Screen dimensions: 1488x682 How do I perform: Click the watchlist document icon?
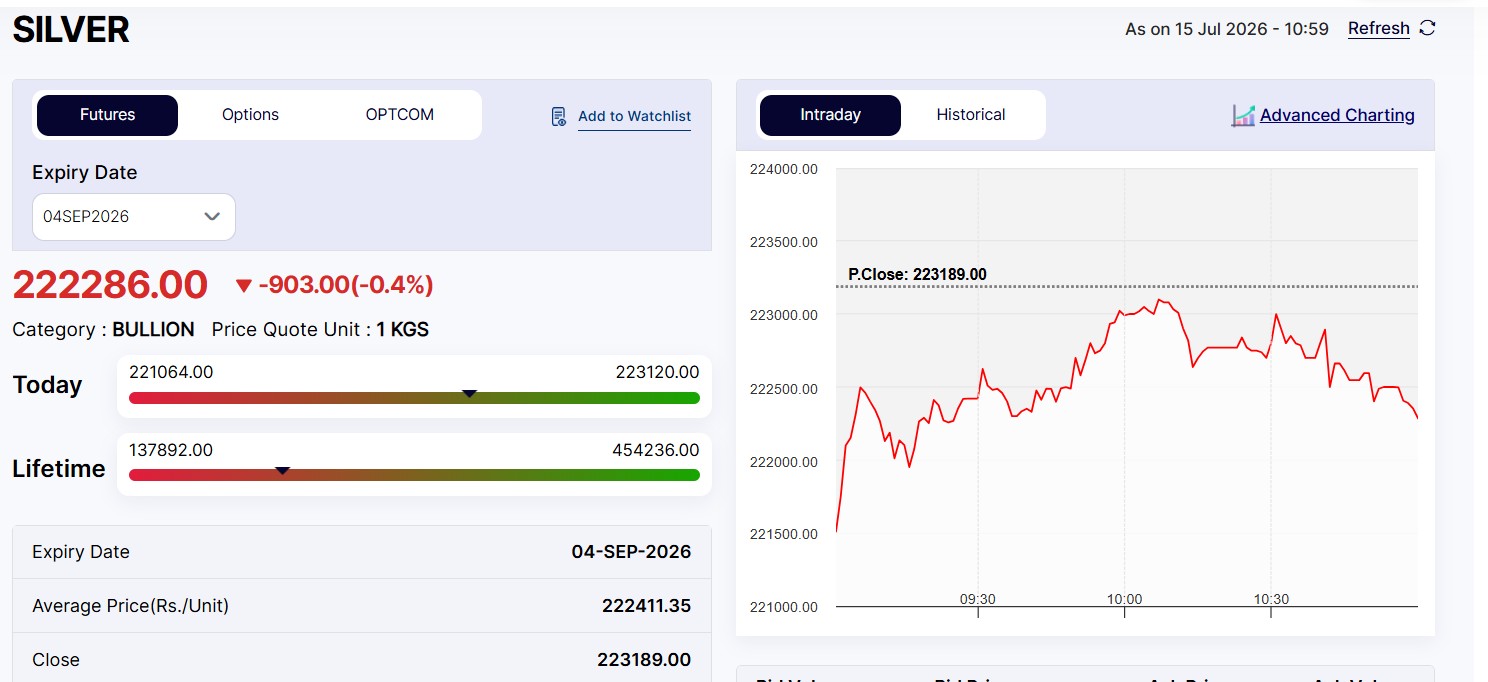[559, 117]
